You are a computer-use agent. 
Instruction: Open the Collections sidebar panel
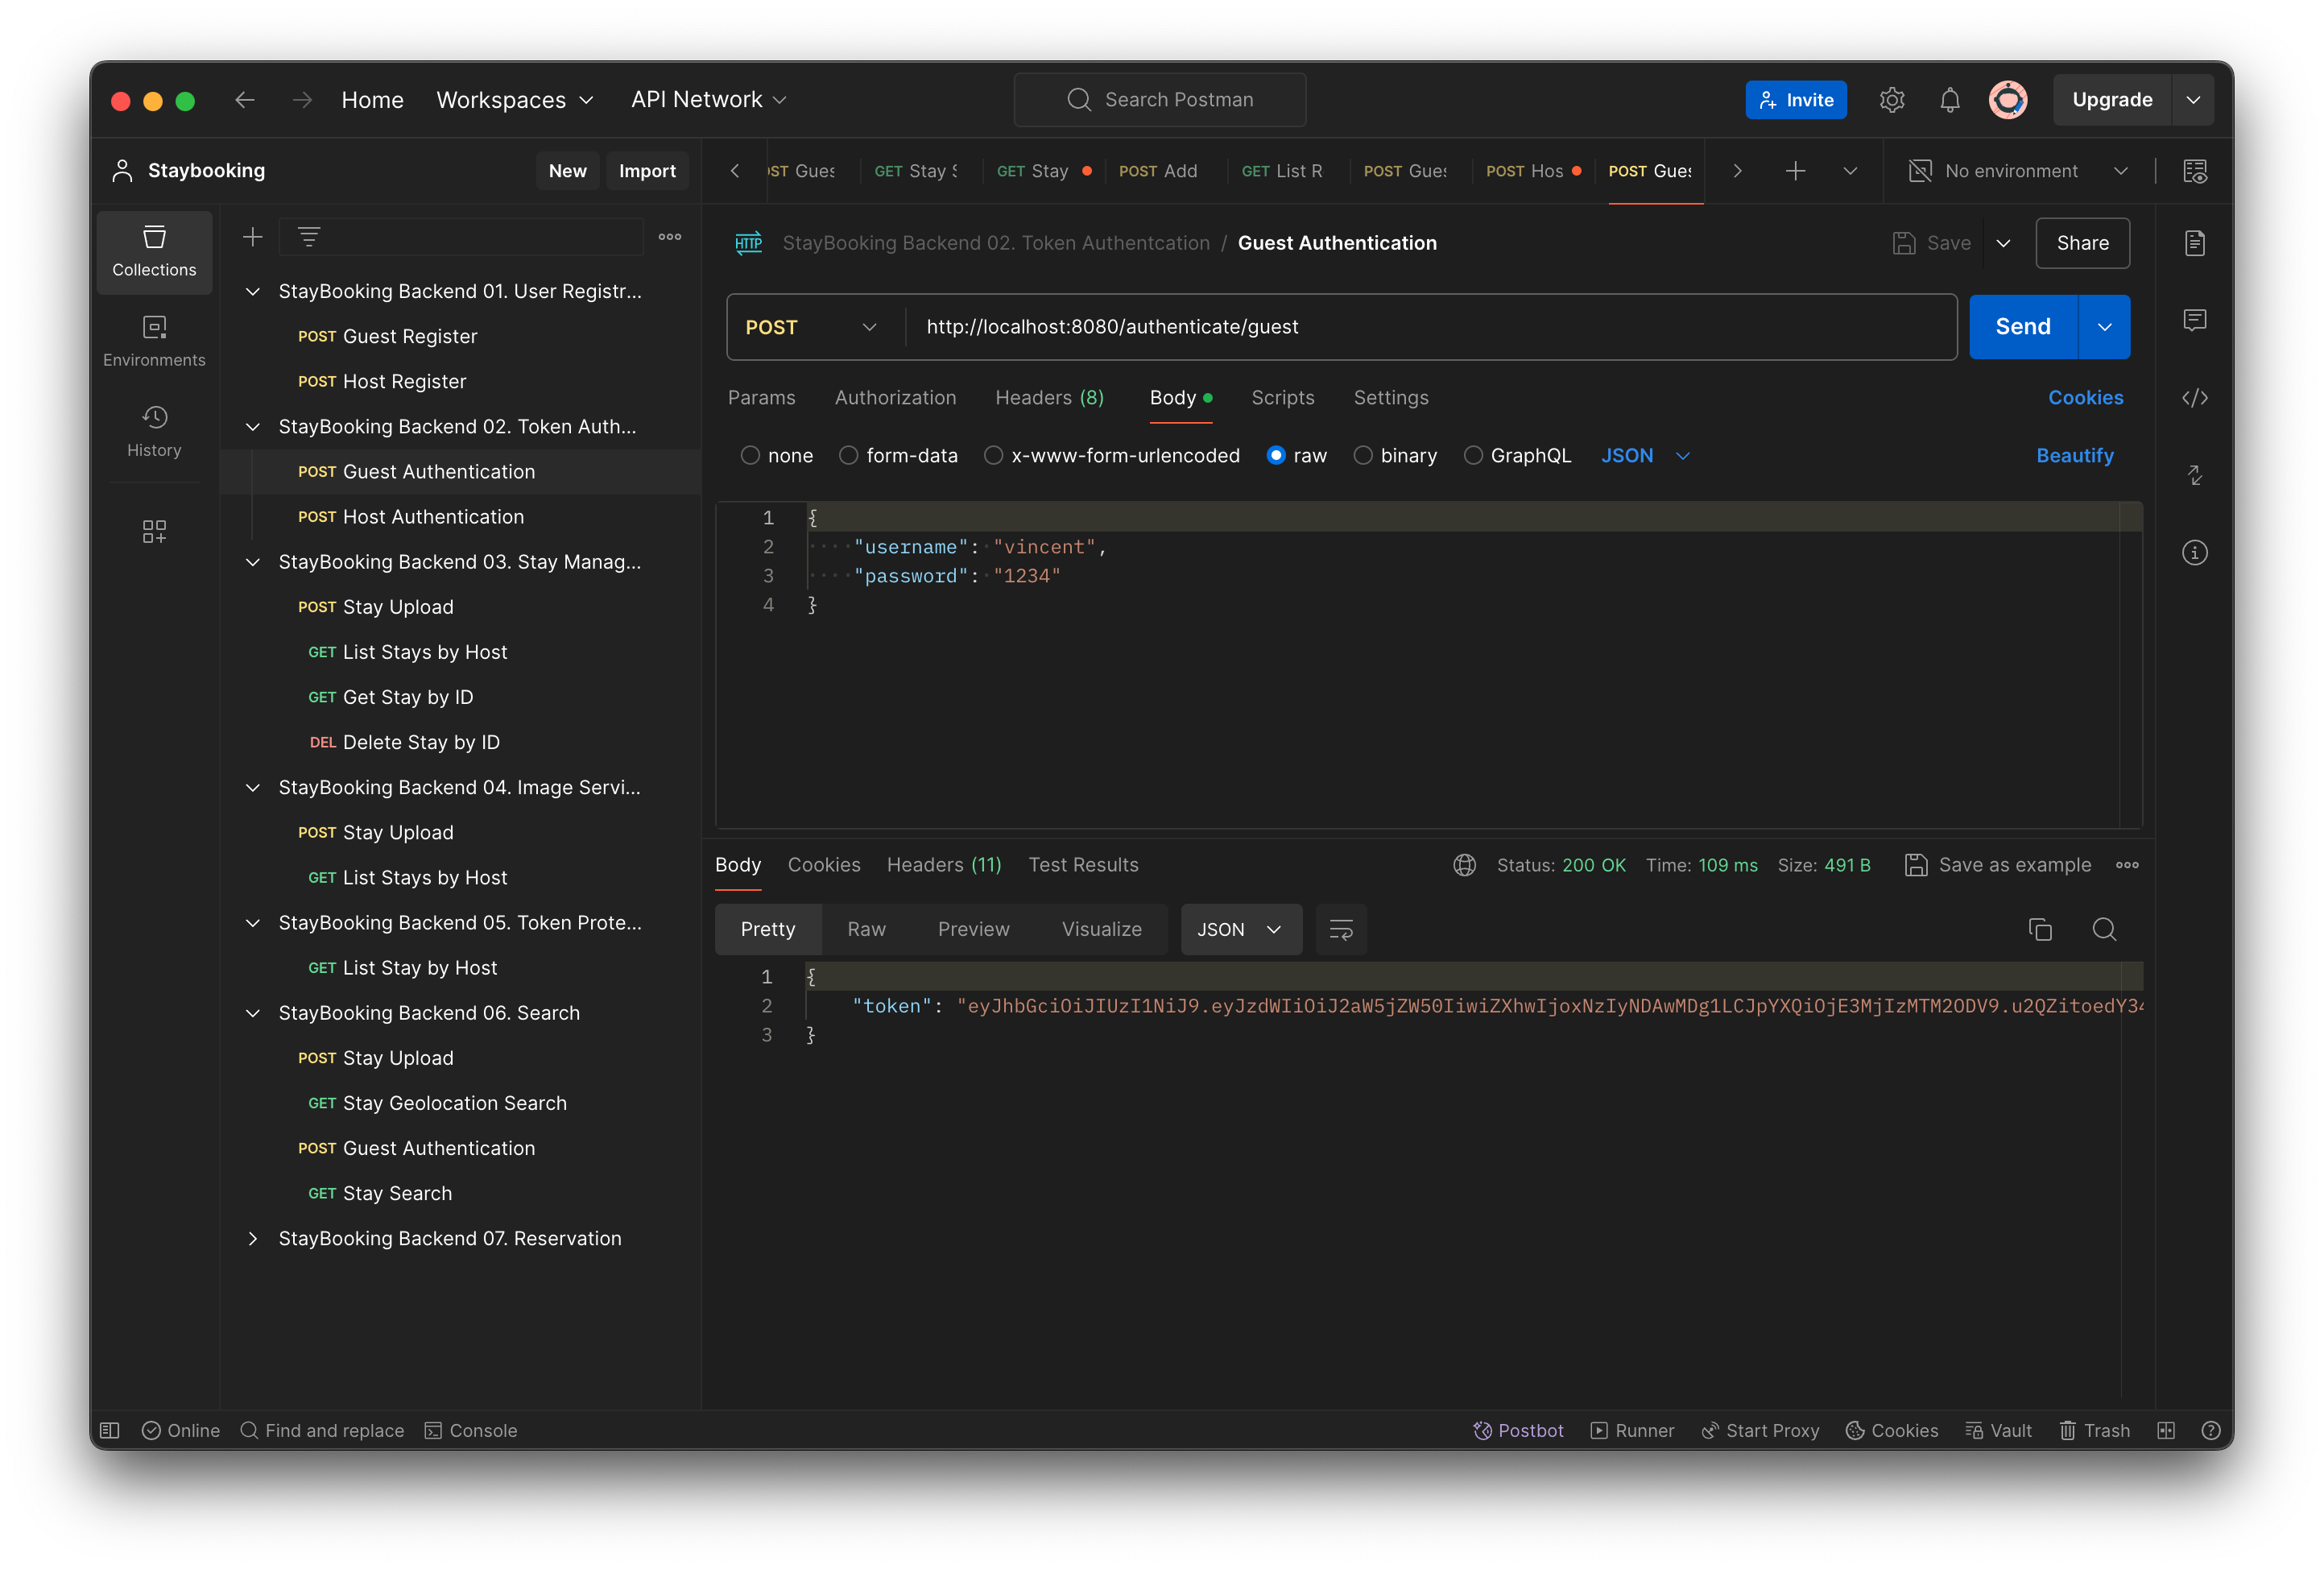coord(154,252)
